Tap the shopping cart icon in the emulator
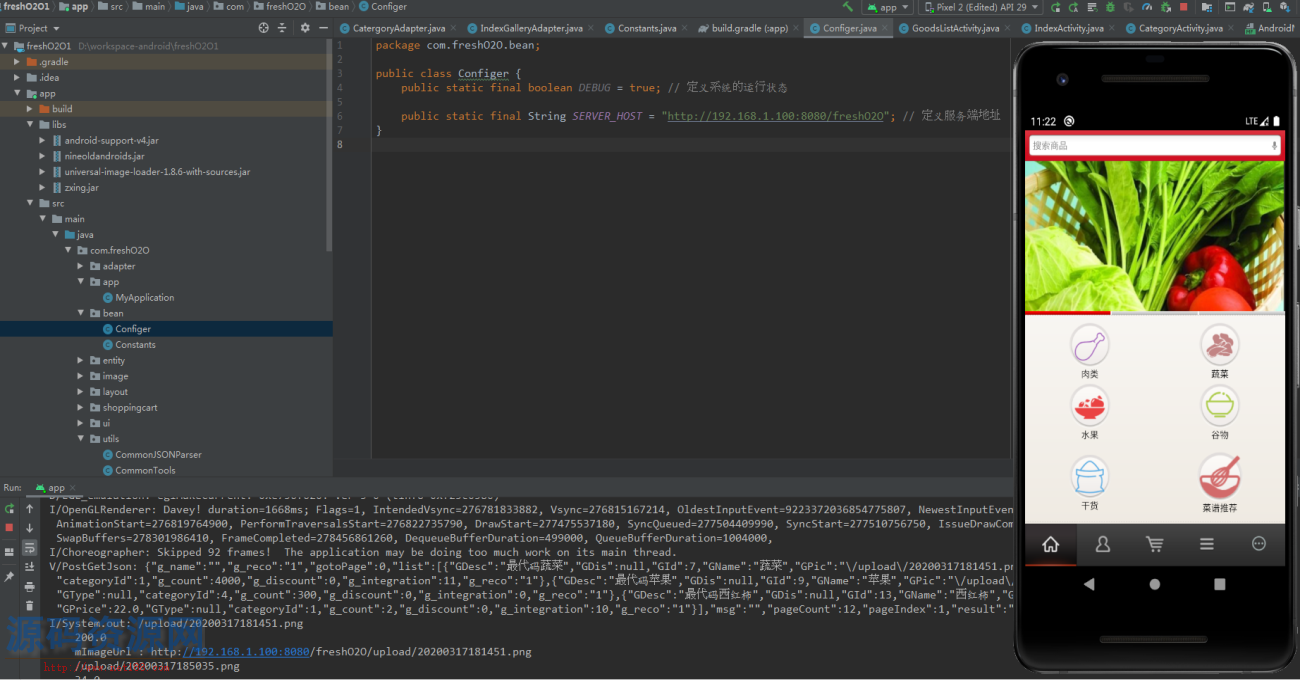 [x=1155, y=544]
